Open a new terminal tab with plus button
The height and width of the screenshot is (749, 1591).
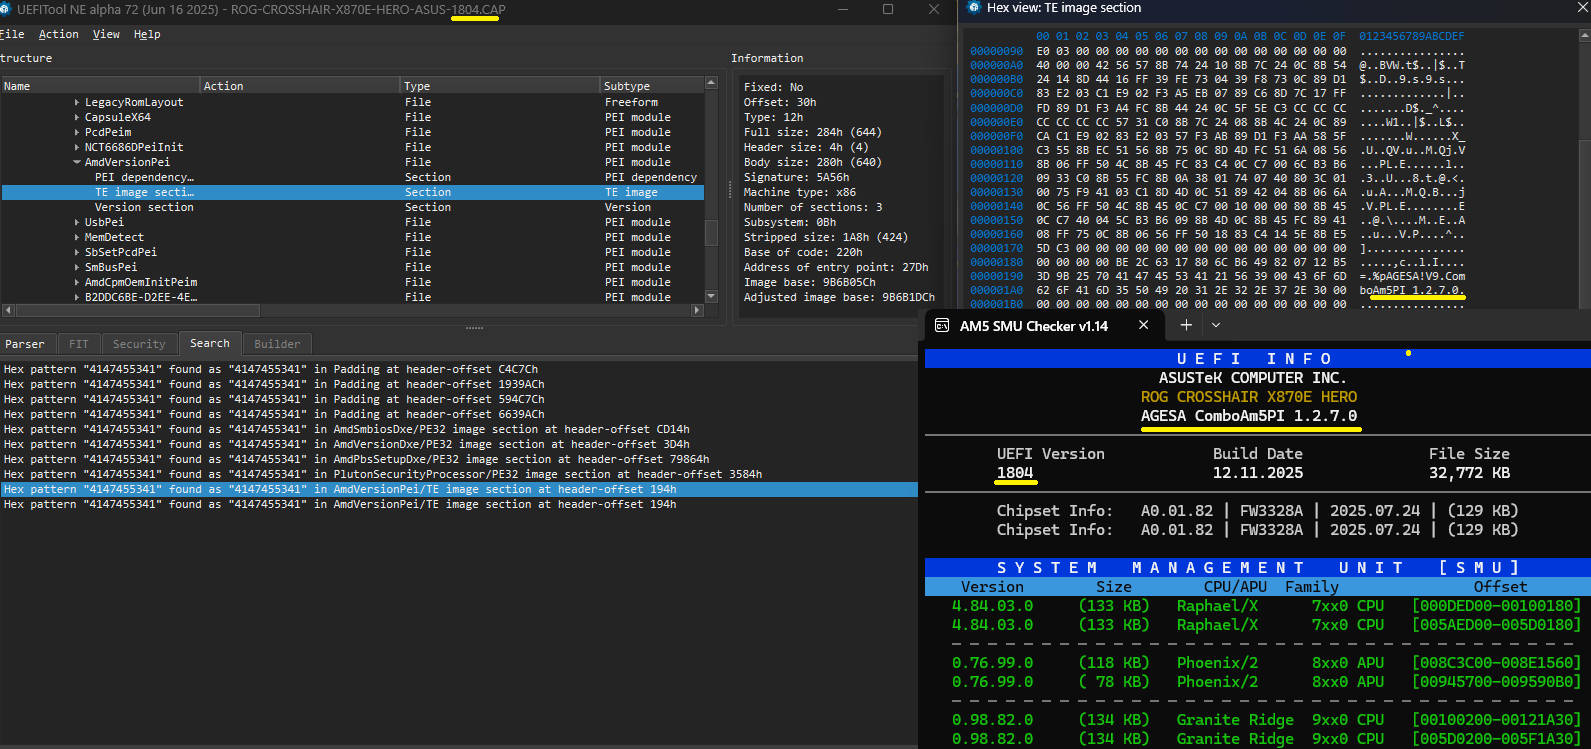pyautogui.click(x=1185, y=325)
